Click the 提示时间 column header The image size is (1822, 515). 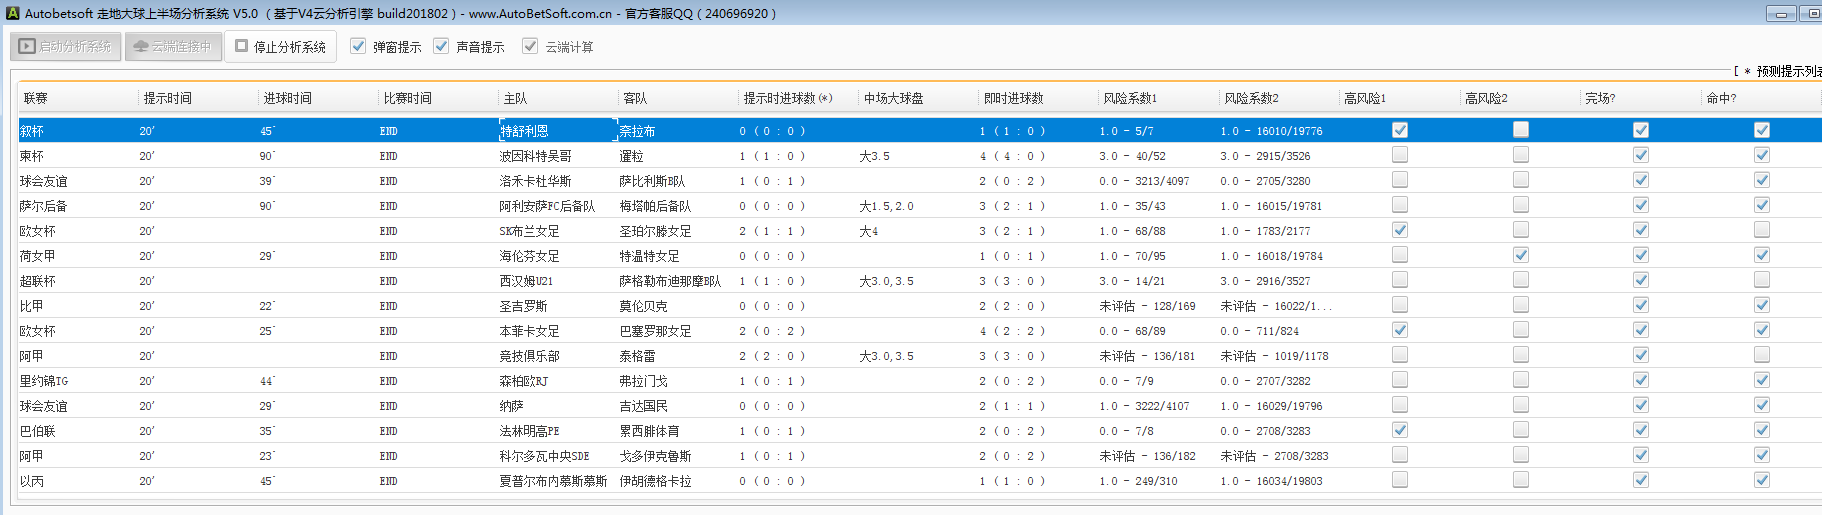(167, 98)
